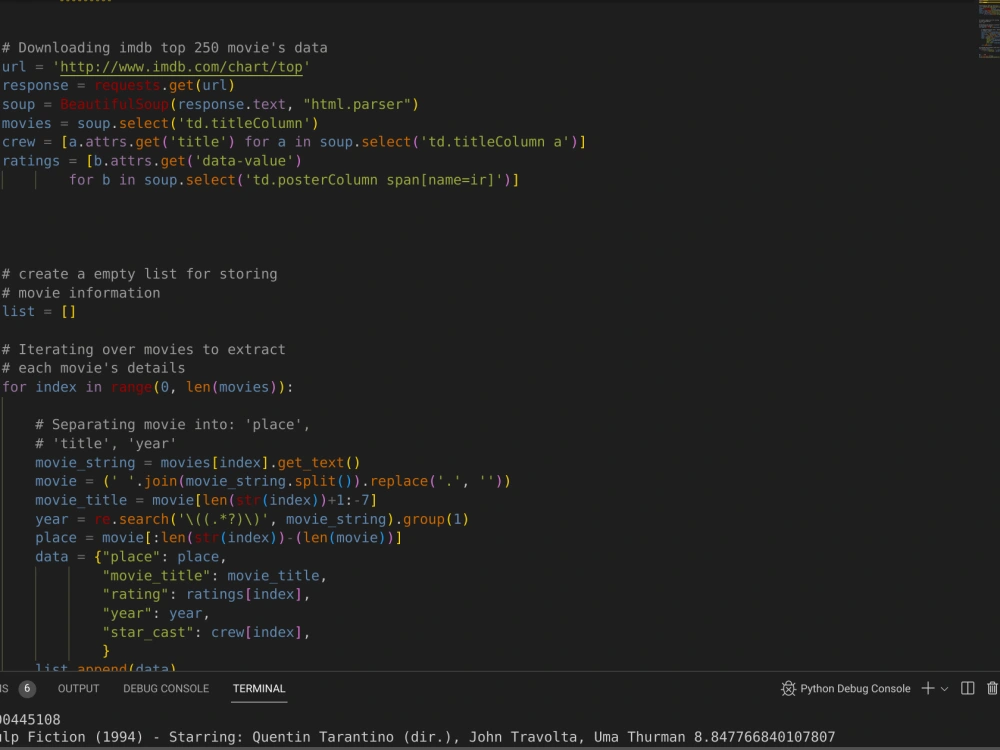
Task: Click '# each movie's details' comment
Action: (x=94, y=369)
